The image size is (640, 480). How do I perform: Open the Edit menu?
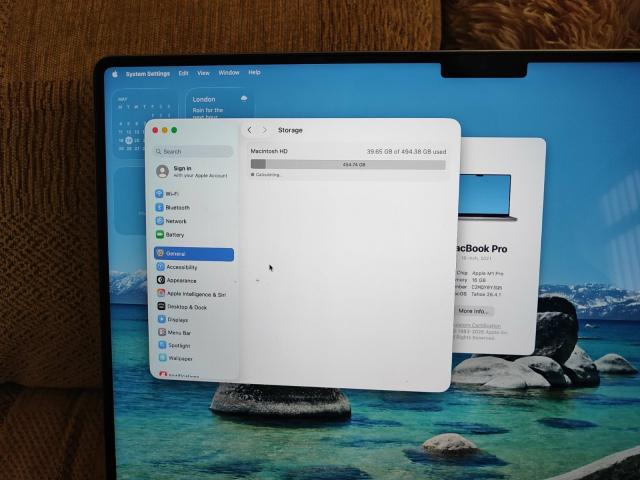[x=184, y=73]
